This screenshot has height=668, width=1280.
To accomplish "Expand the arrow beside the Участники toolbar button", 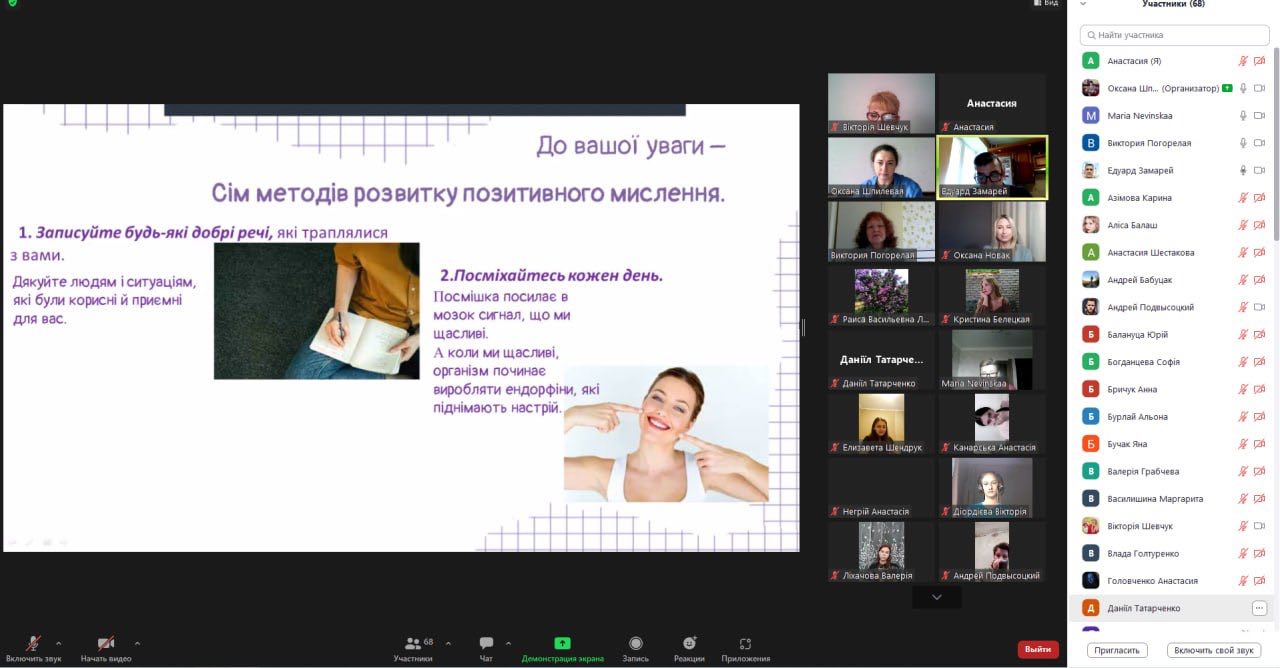I will click(448, 643).
